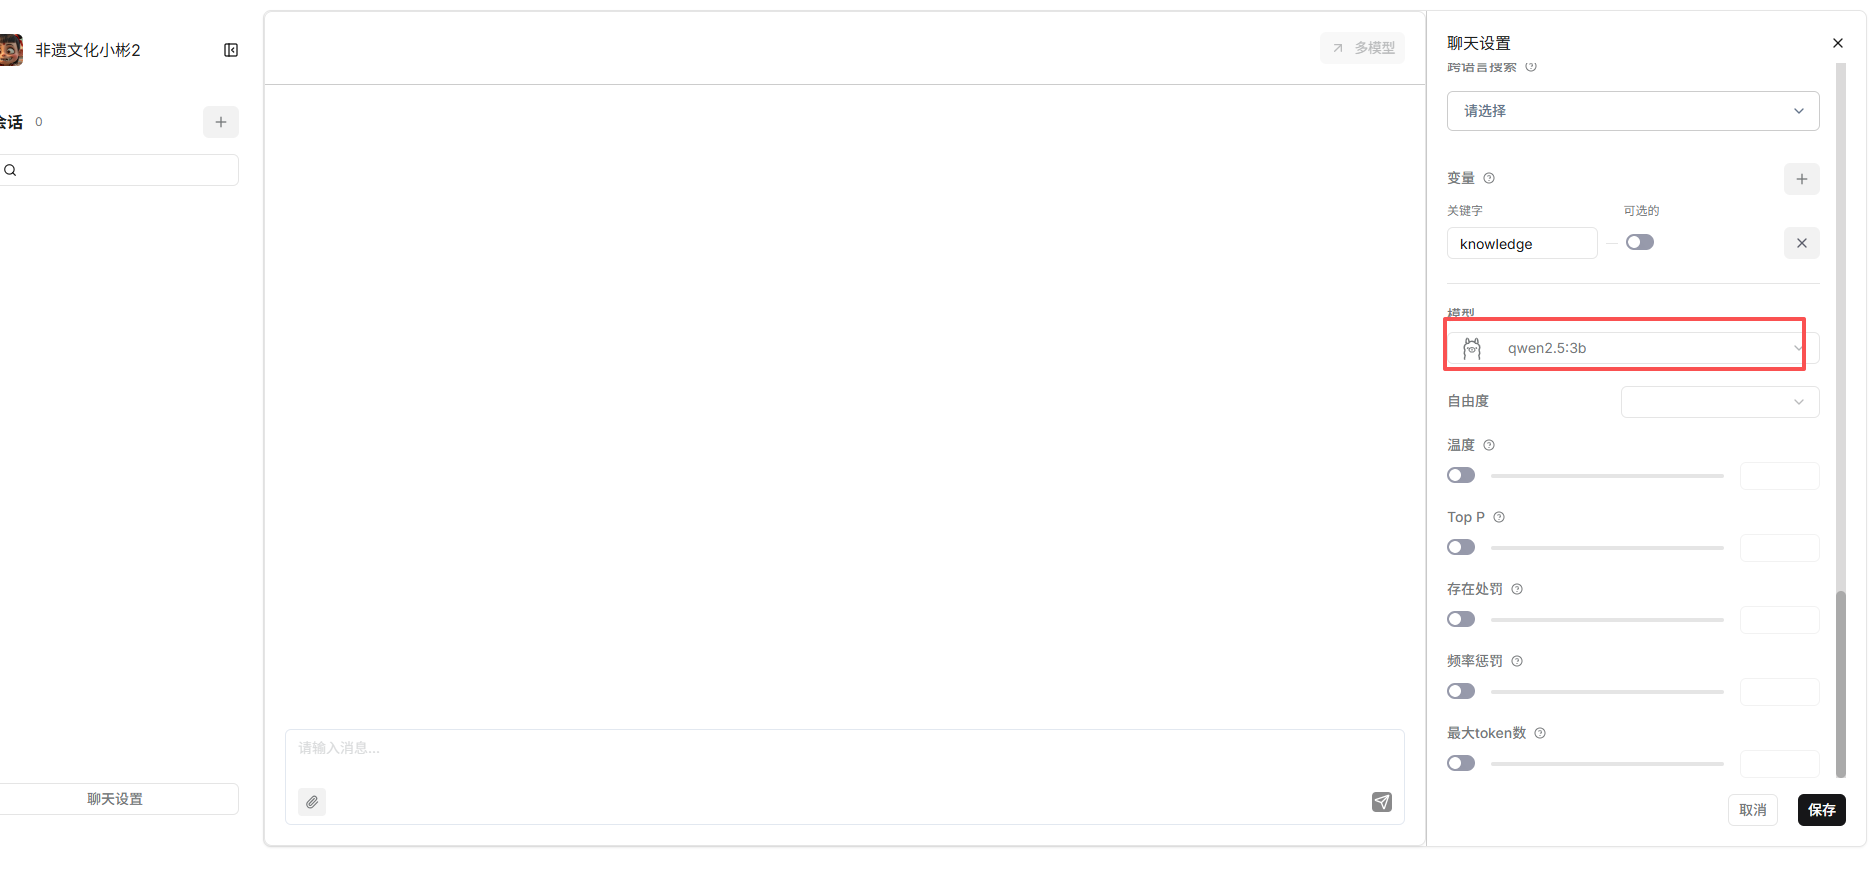1875x875 pixels.
Task: Open 聊天设置 in the left sidebar
Action: point(115,799)
